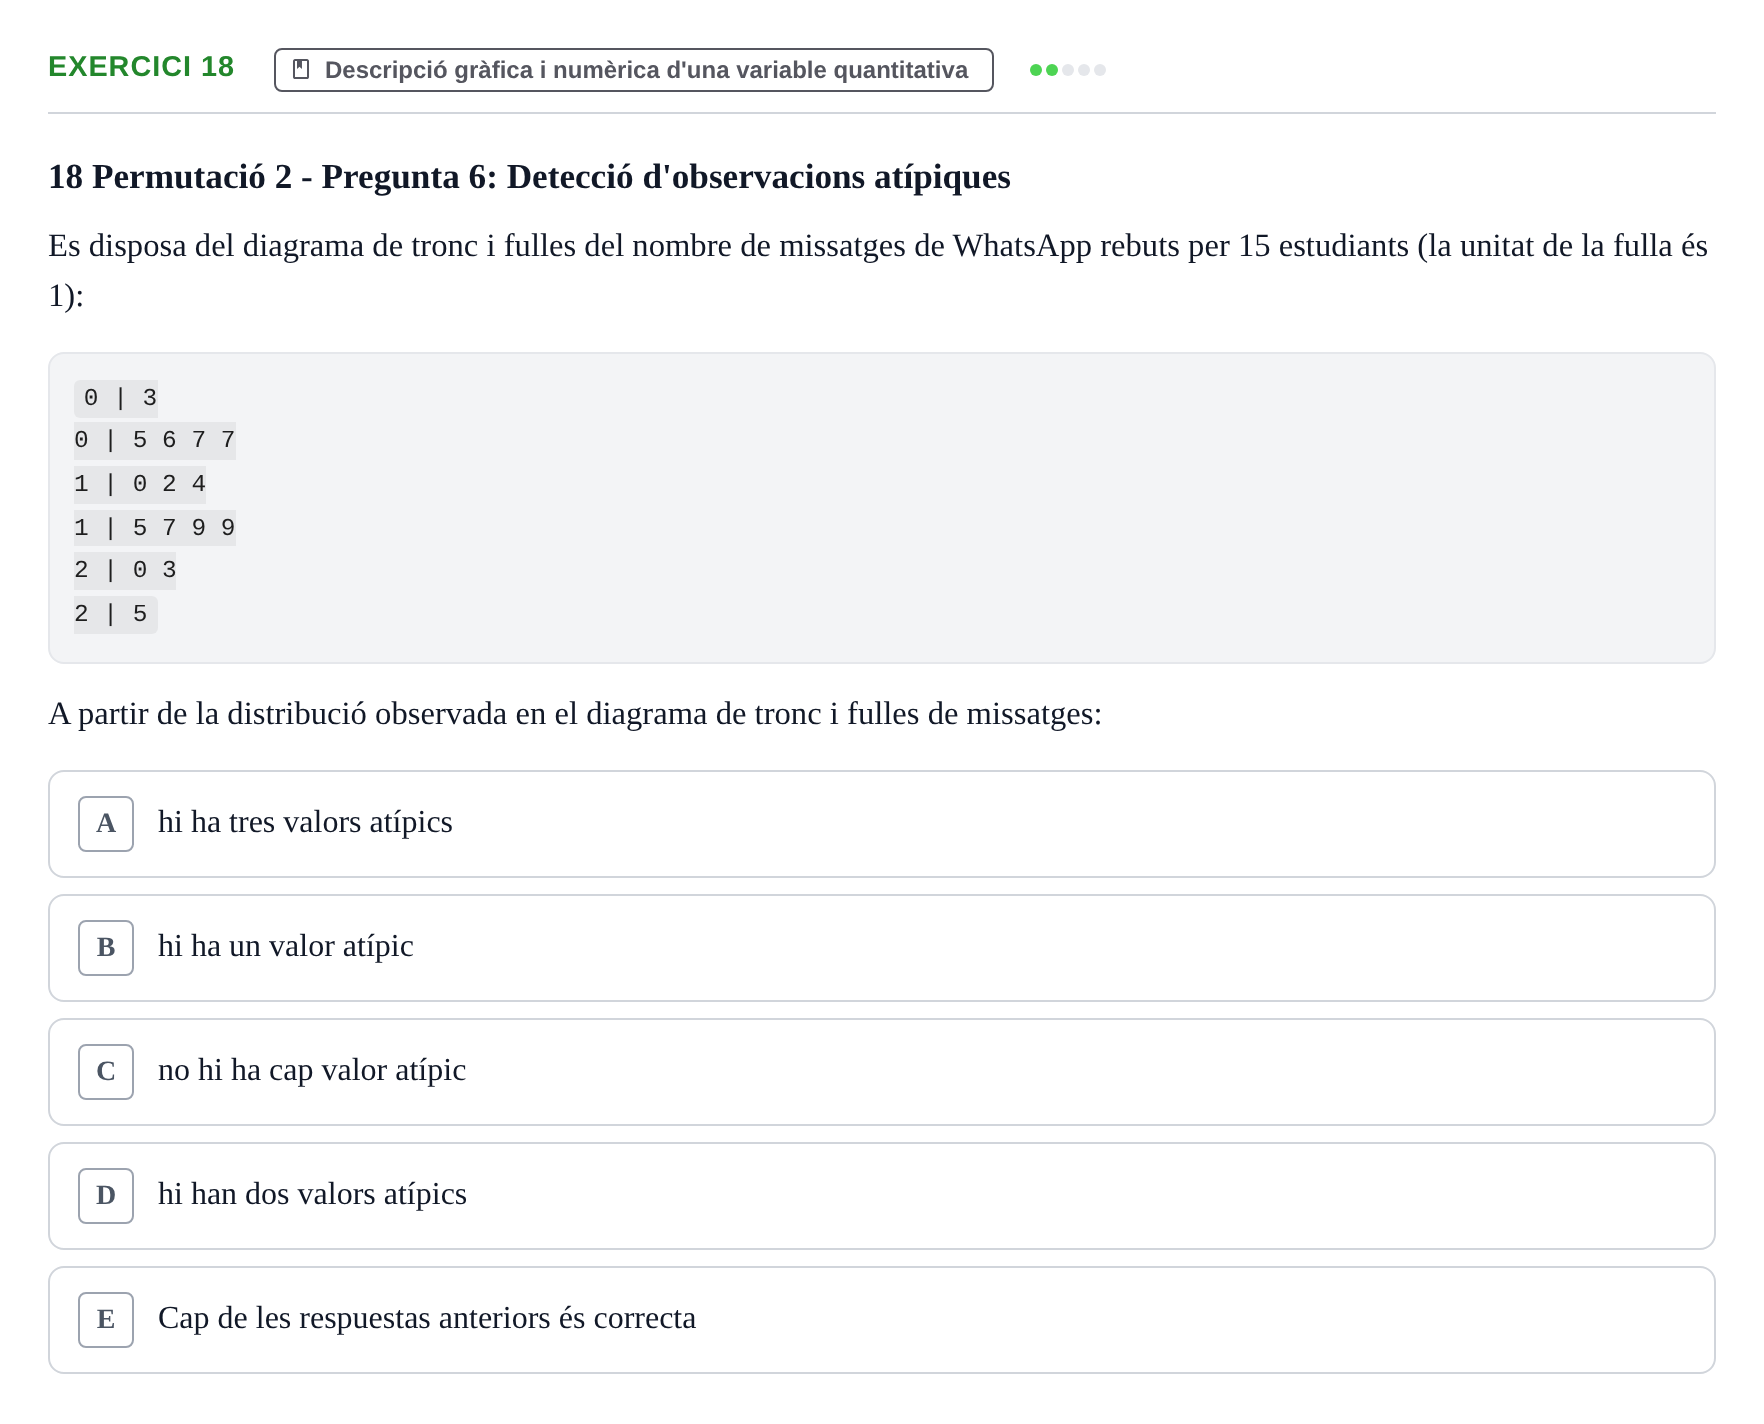1764x1424 pixels.
Task: Click the letter B badge
Action: tap(106, 948)
